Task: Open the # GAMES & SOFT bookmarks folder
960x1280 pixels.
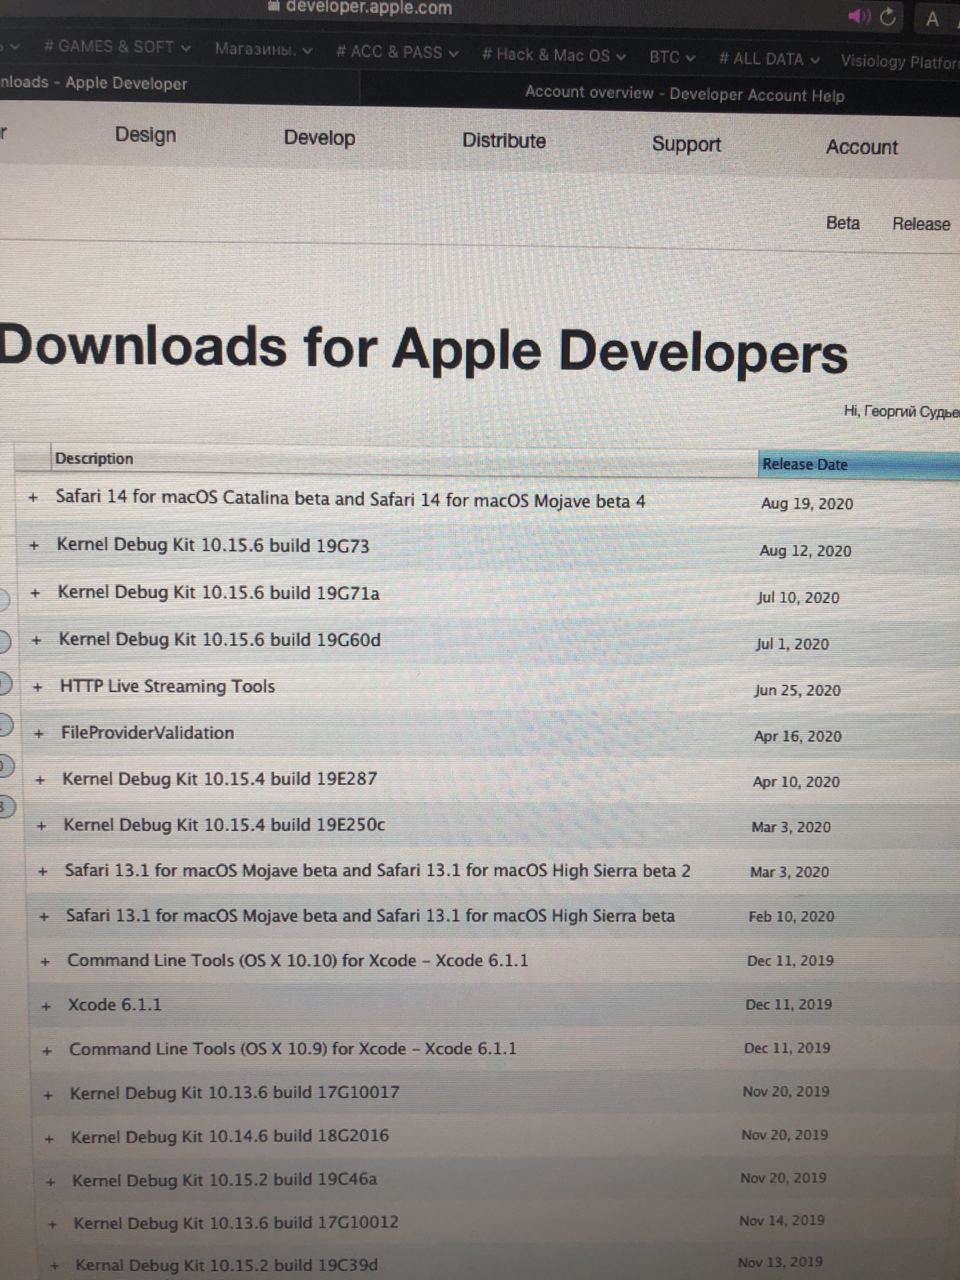Action: click(117, 46)
